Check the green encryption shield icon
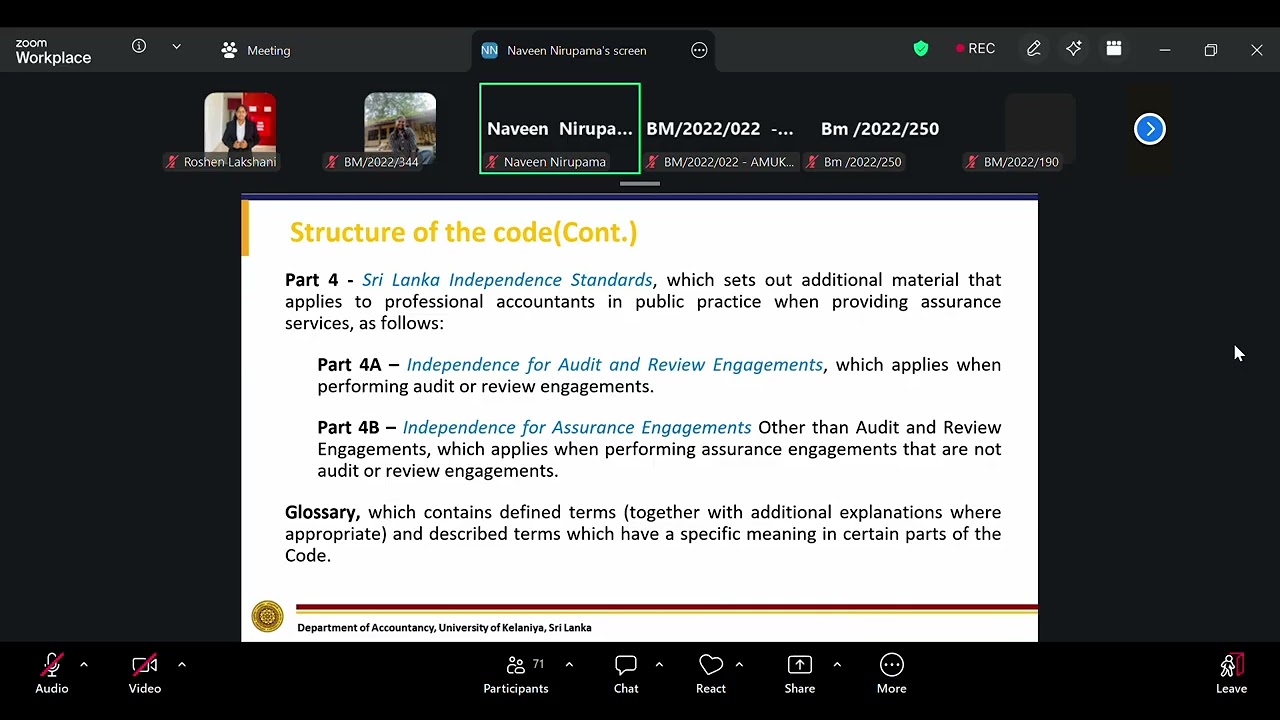 921,49
